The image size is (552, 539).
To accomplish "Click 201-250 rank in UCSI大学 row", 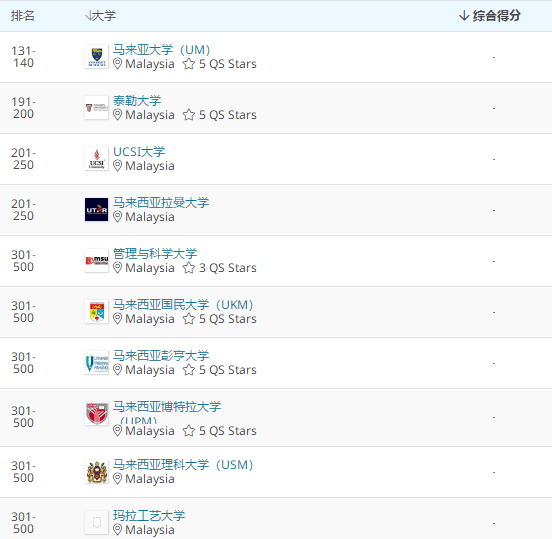I will (23, 159).
